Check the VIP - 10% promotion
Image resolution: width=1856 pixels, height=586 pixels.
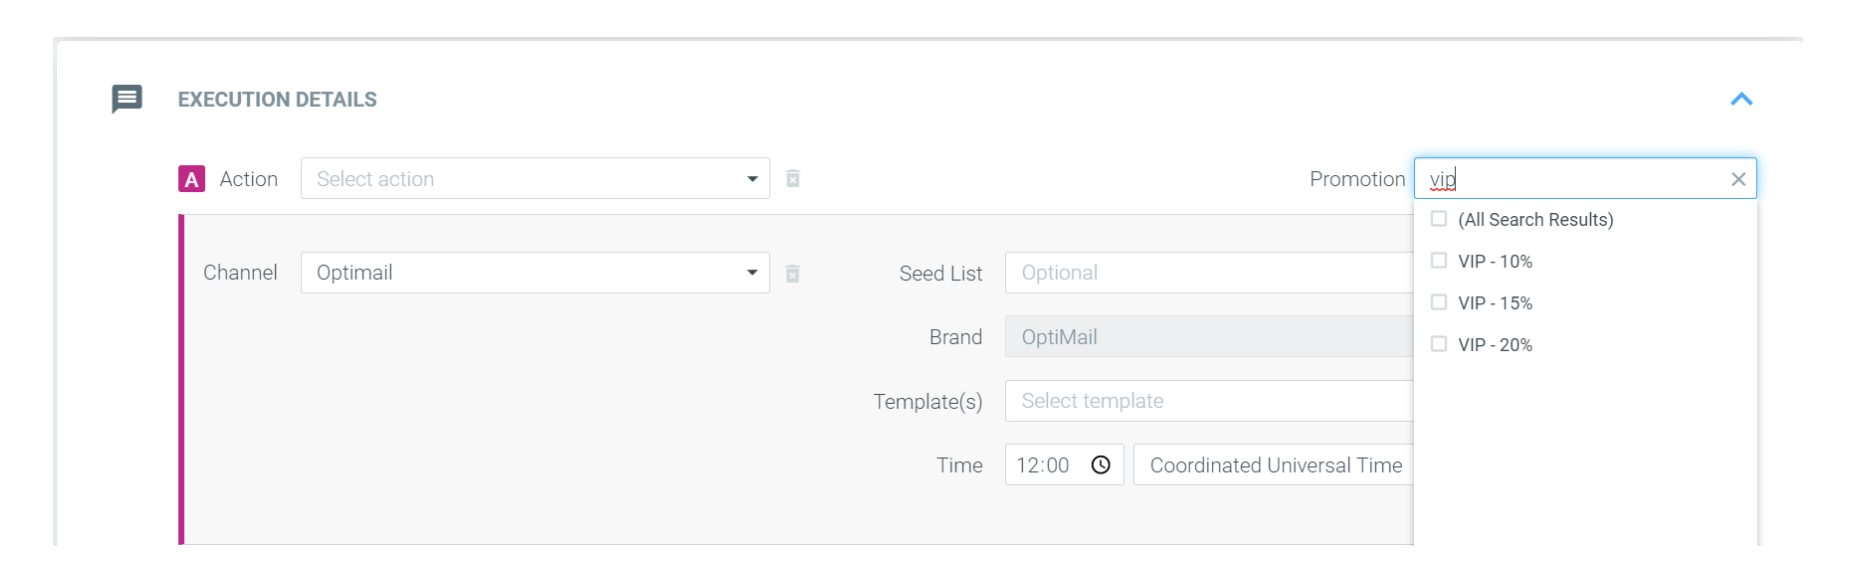(1439, 261)
